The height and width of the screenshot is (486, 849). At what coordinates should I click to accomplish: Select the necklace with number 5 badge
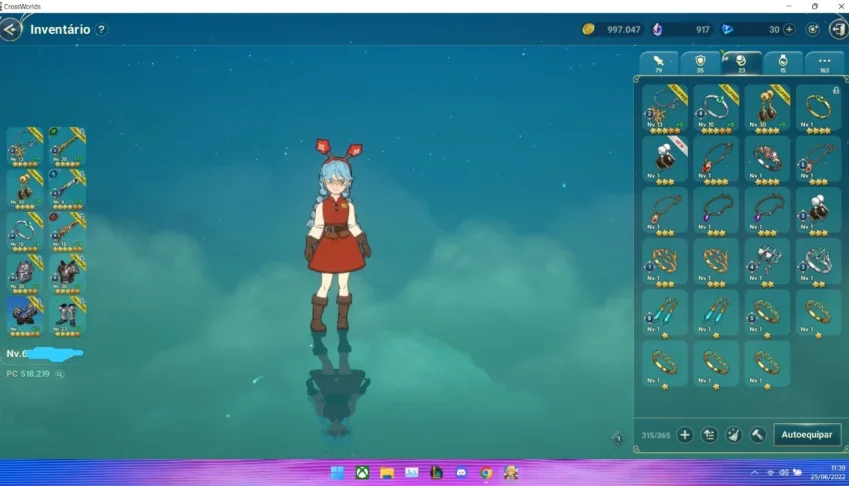pos(818,160)
